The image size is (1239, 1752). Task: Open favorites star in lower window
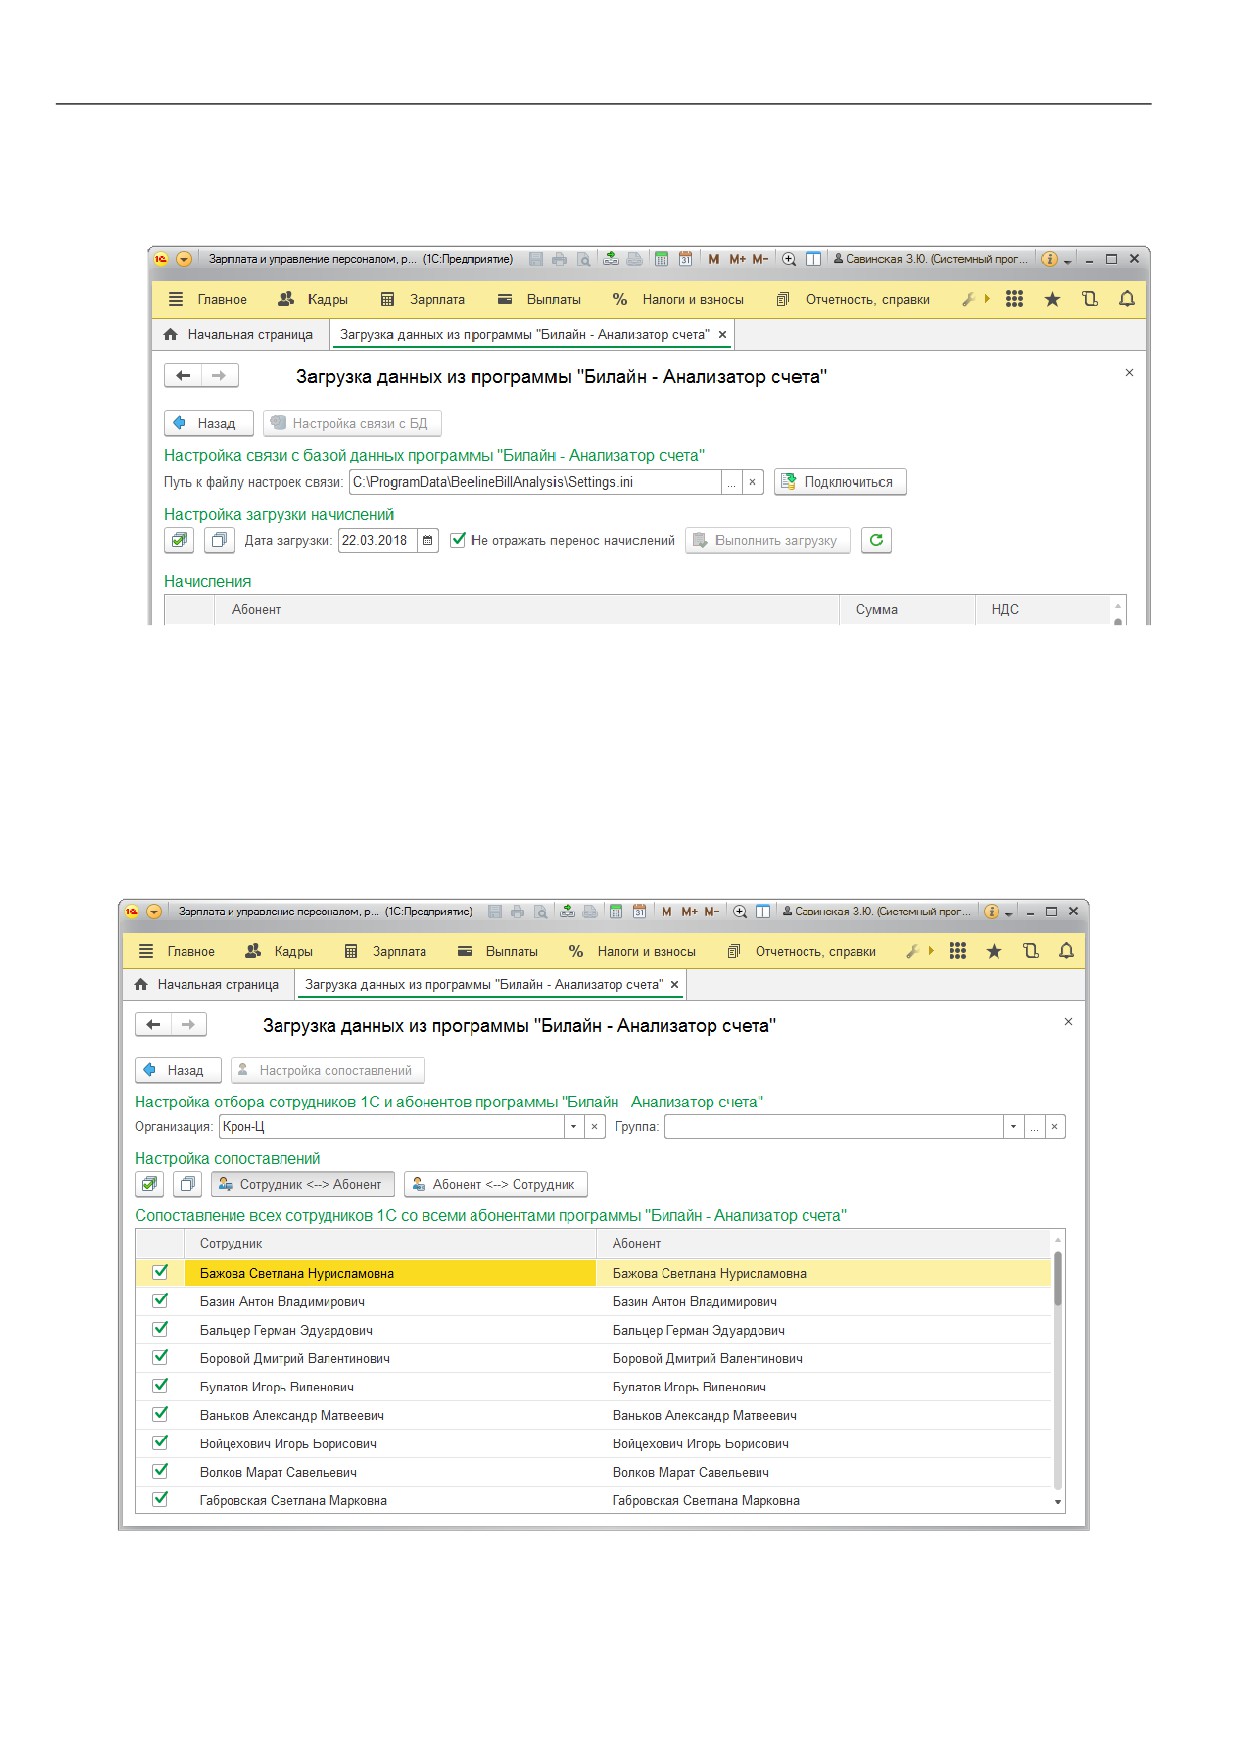click(994, 951)
